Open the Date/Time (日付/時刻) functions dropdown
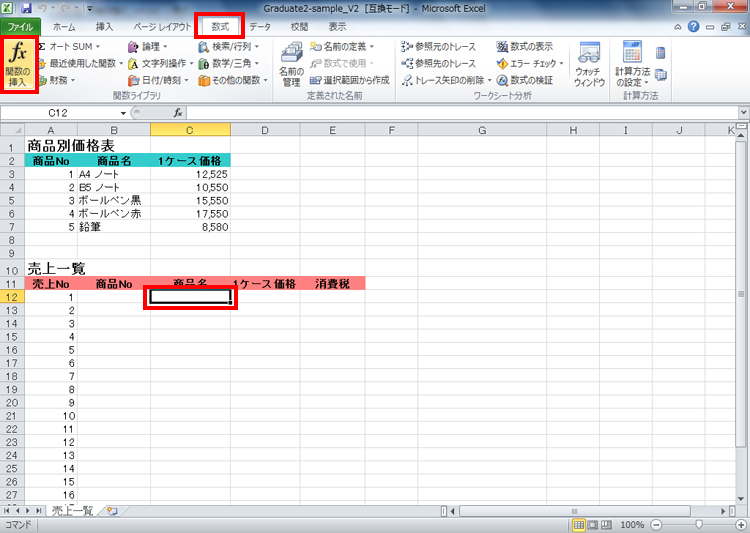 pyautogui.click(x=159, y=80)
